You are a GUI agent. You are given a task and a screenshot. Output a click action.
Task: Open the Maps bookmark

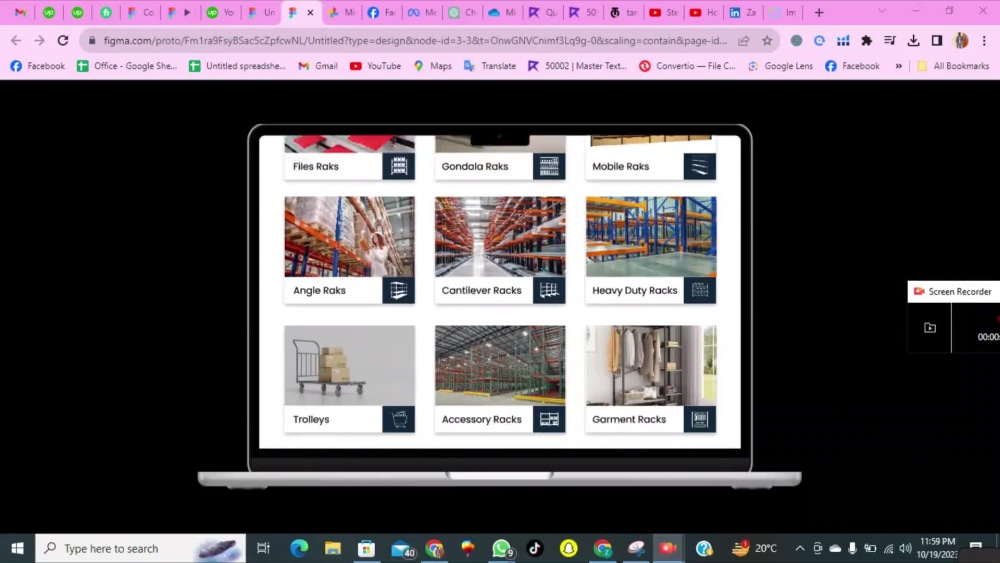[433, 66]
